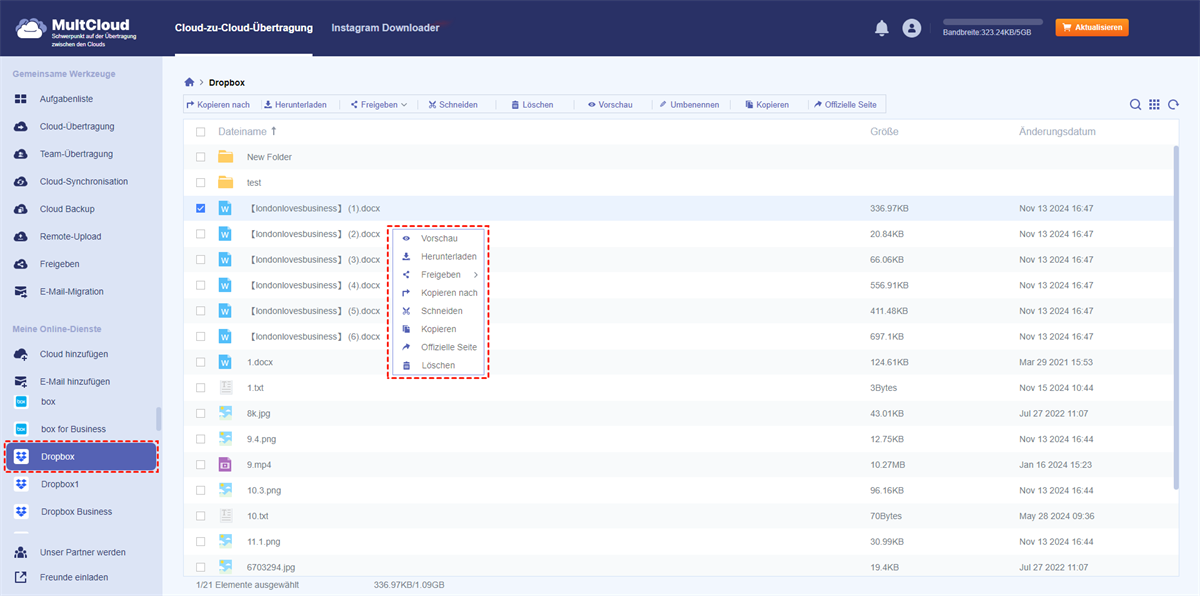Screen dimensions: 1200x596
Task: Click the file list vertical scrollbar
Action: pos(1176,300)
